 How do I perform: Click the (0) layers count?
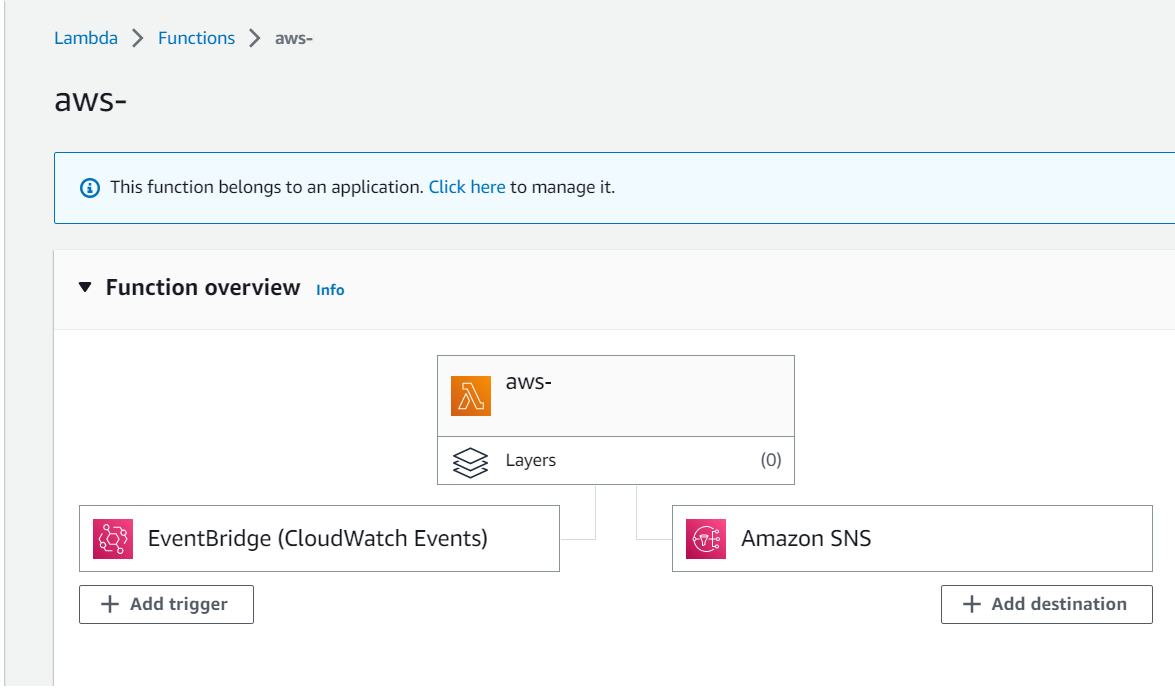coord(771,460)
